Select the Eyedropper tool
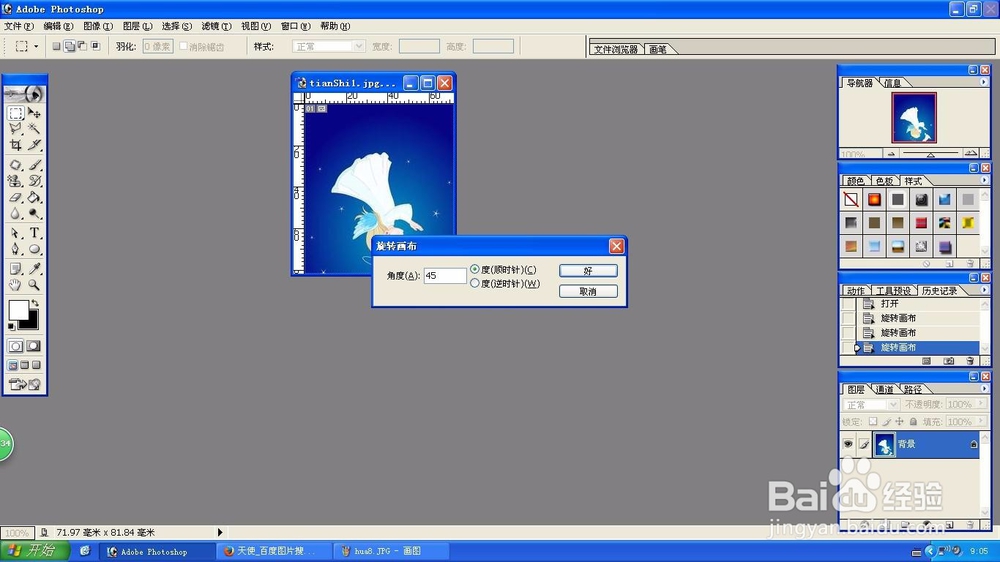Image resolution: width=1000 pixels, height=562 pixels. point(34,269)
